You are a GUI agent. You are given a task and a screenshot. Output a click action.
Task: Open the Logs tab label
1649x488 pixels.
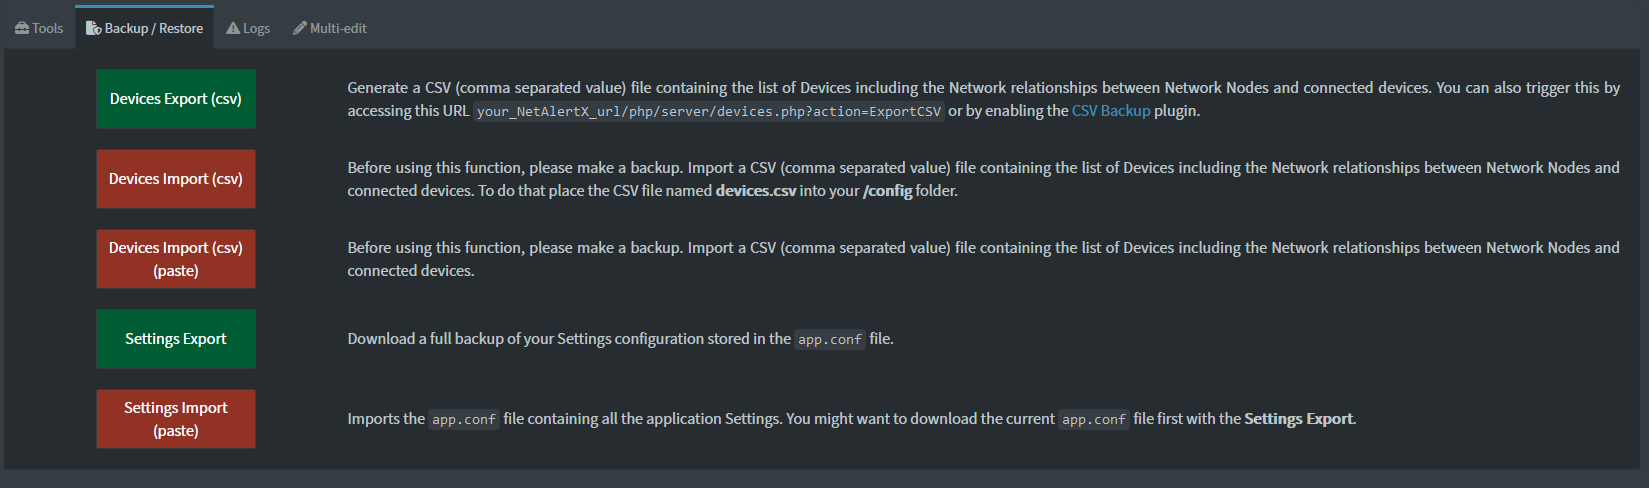click(x=257, y=28)
